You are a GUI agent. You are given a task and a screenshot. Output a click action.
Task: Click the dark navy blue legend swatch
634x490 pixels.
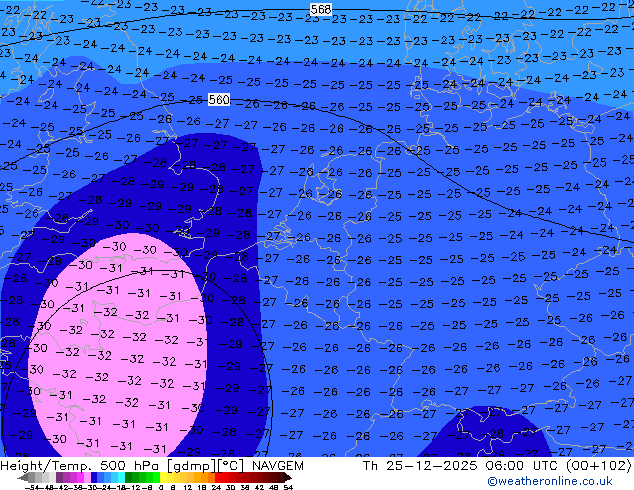coord(94,478)
